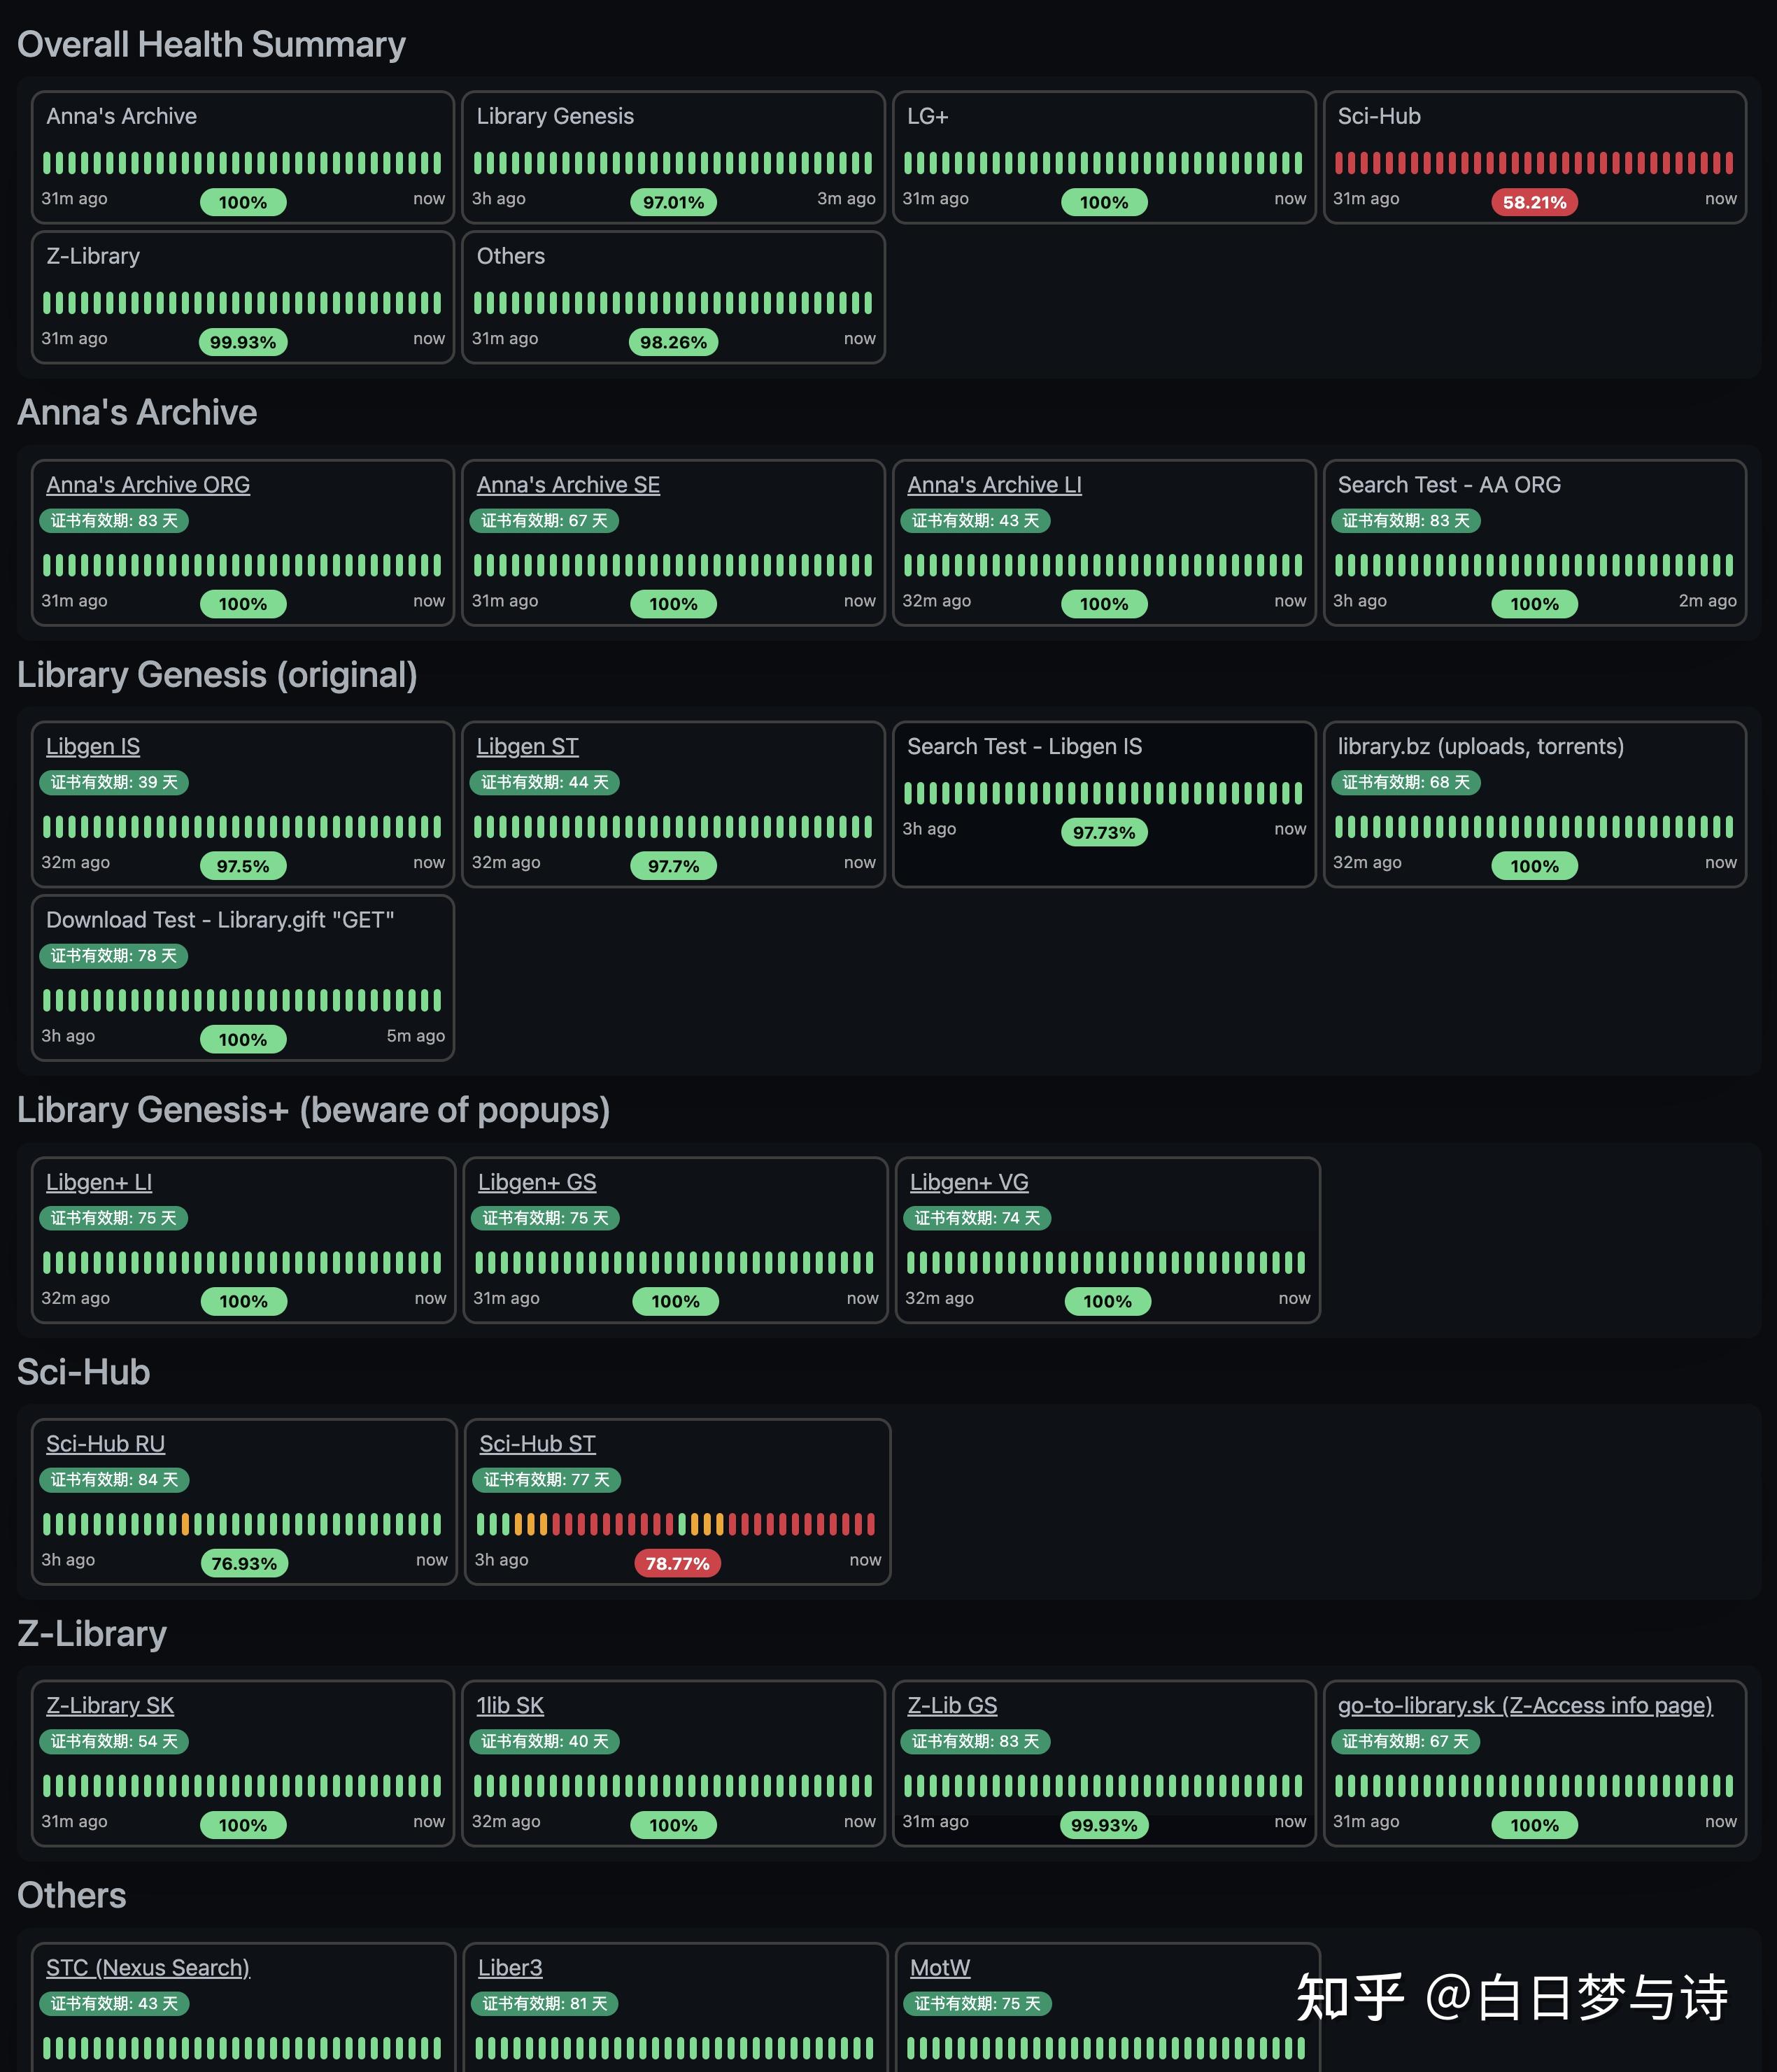Open the 1lib SK link
Screen dimensions: 1777x2072
[510, 1706]
